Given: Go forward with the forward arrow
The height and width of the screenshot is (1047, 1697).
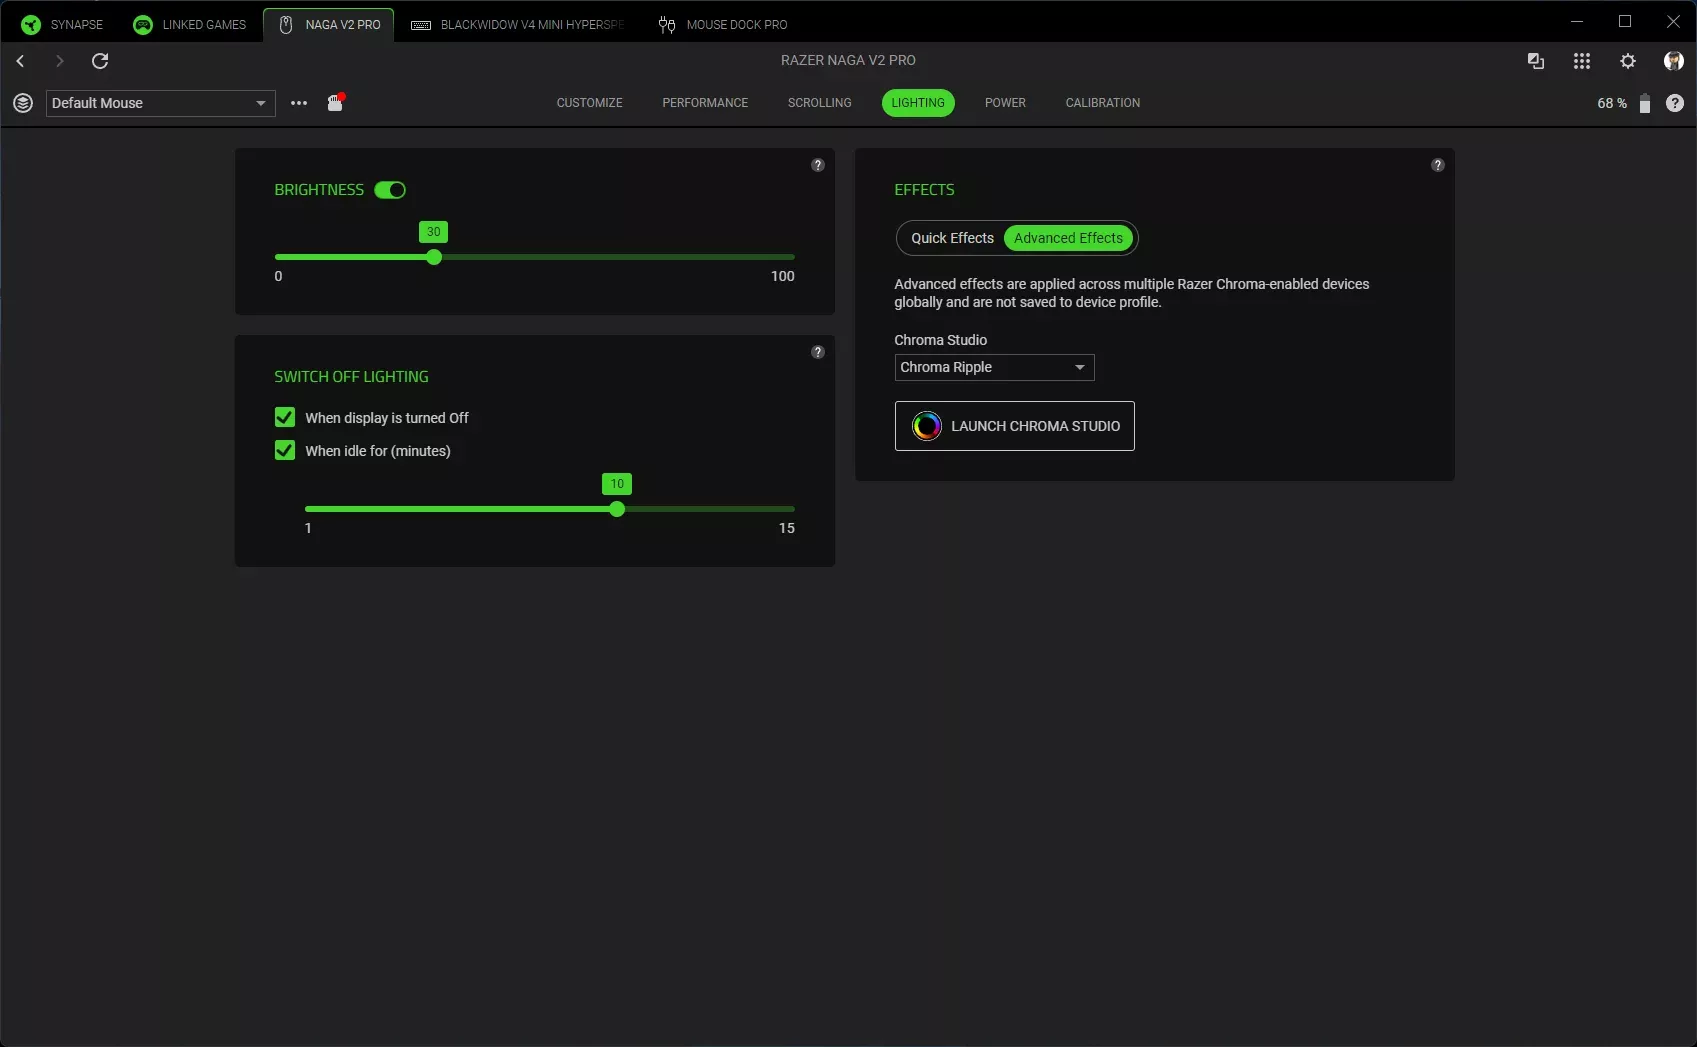Looking at the screenshot, I should tap(60, 61).
